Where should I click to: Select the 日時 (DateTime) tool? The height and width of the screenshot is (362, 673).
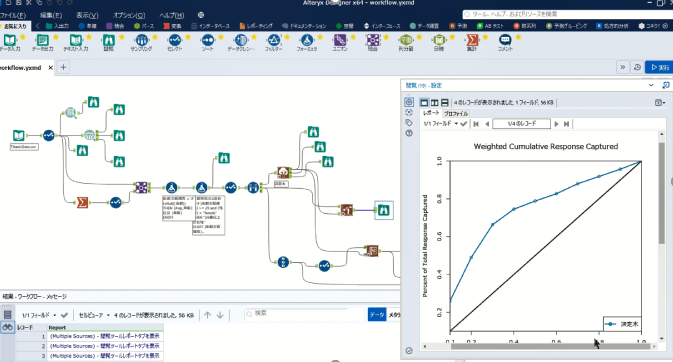point(439,43)
